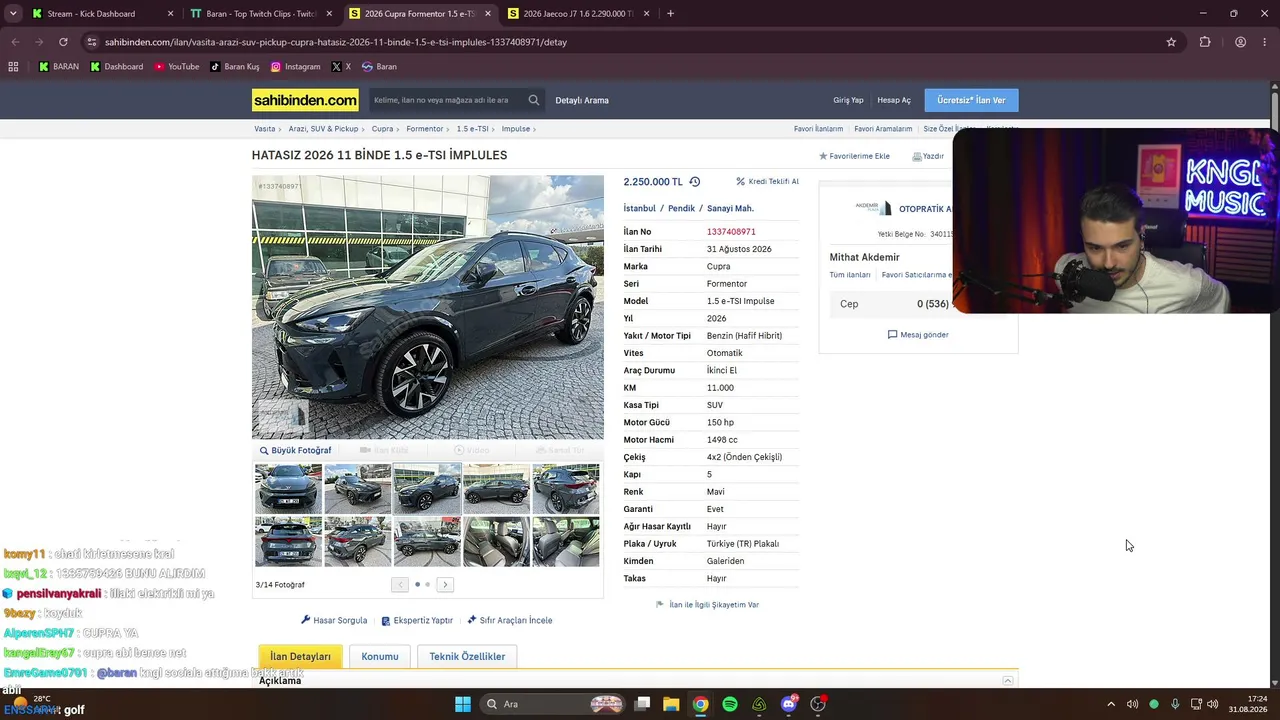Go to previous photo page arrow

400,585
